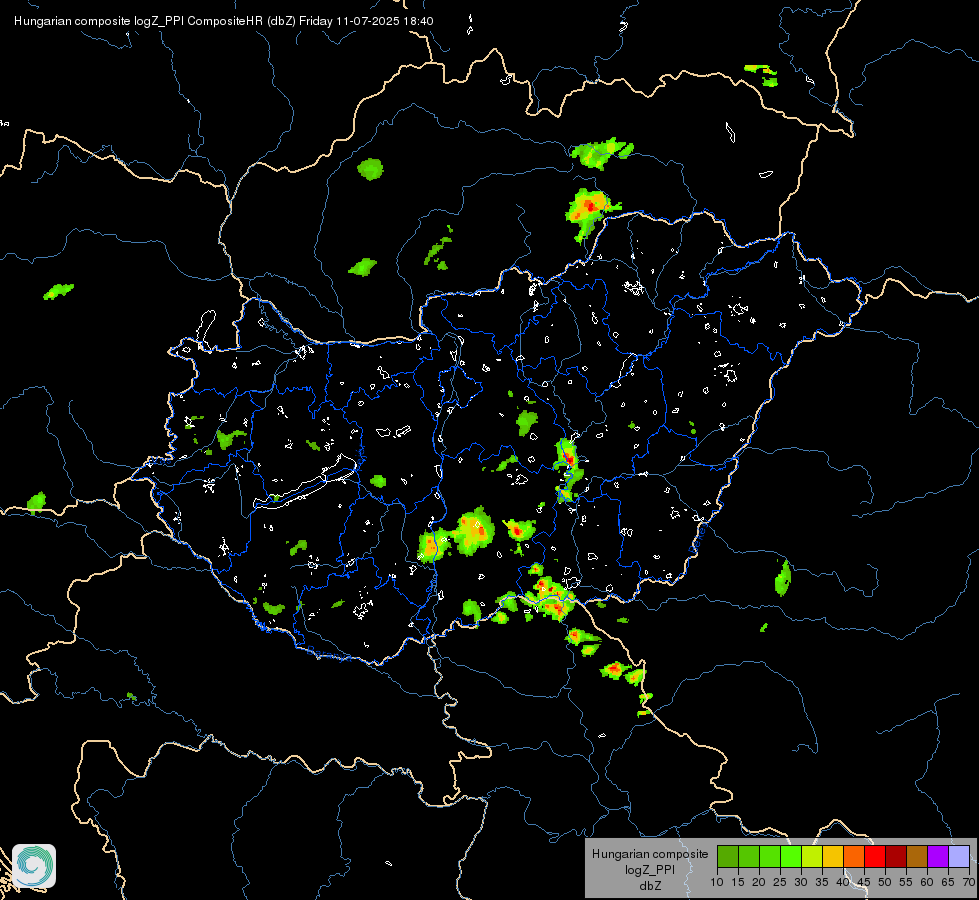
Task: Select the 25–30 dBZ bright green swatch
Action: coord(791,856)
